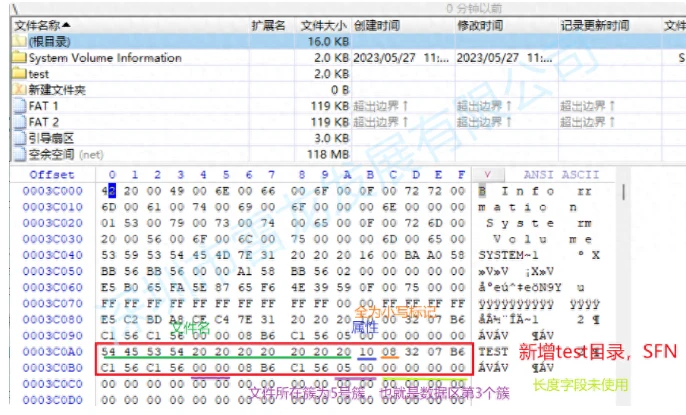686x415 pixels.
Task: Click the 扩展名 column header
Action: click(x=268, y=25)
